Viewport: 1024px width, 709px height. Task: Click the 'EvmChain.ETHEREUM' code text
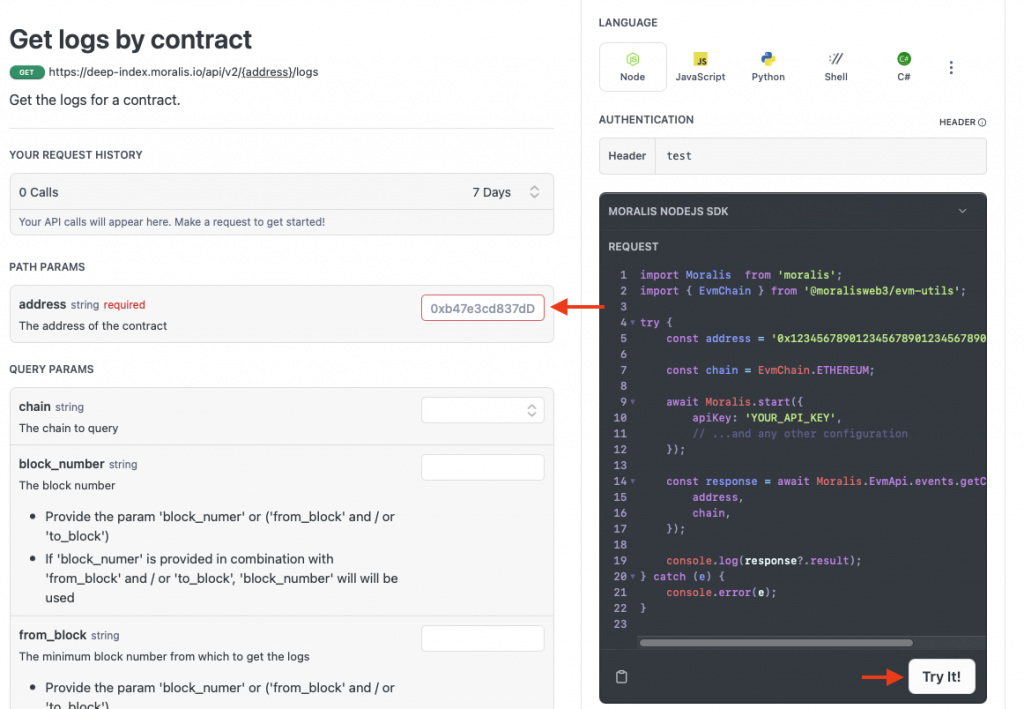[813, 370]
